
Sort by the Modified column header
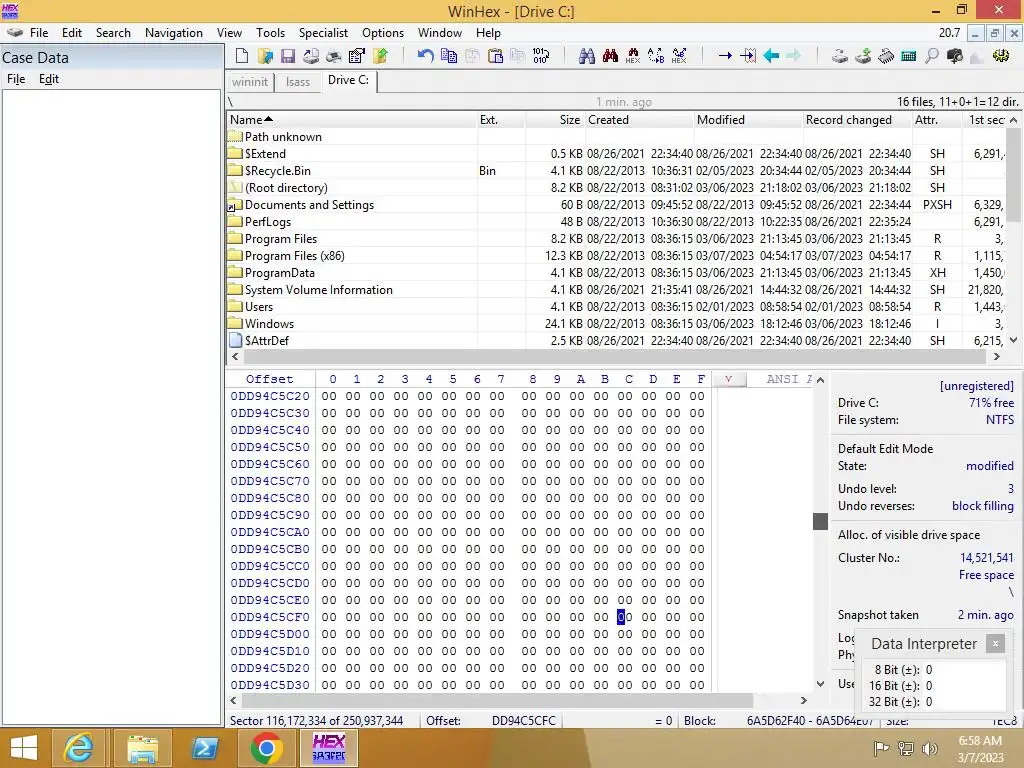point(748,120)
